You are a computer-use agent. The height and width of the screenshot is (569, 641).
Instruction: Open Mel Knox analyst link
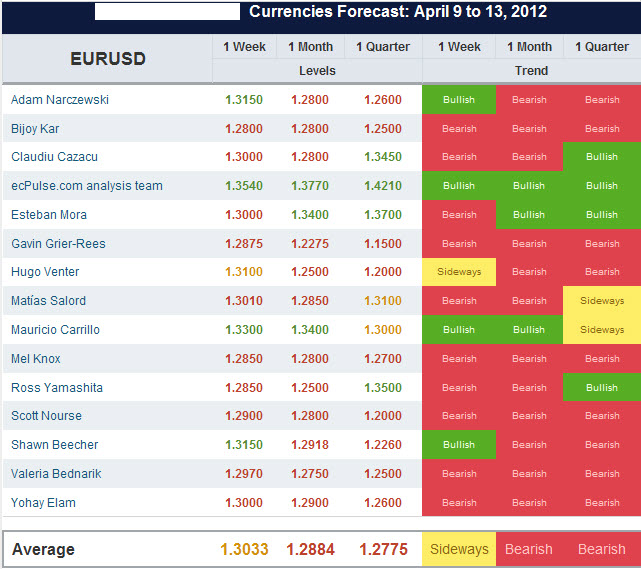pyautogui.click(x=36, y=359)
